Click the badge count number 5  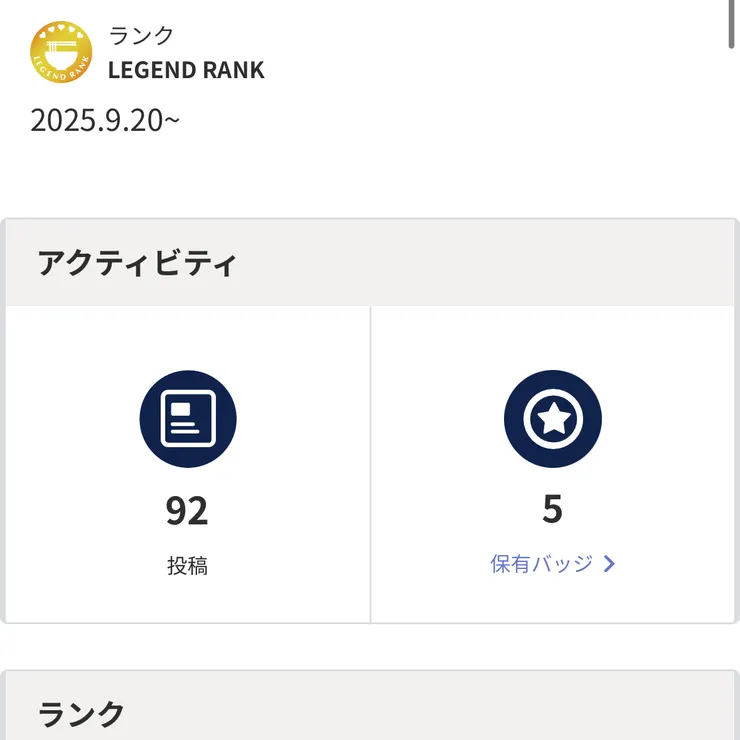553,511
